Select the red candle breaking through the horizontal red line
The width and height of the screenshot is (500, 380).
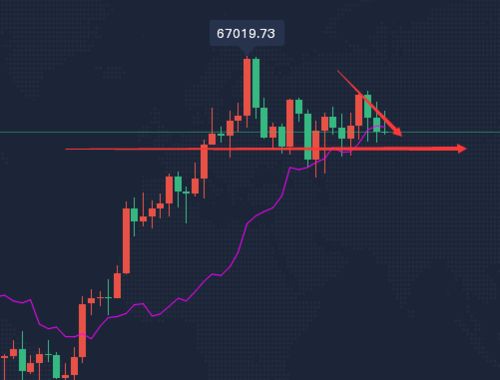pyautogui.click(x=204, y=162)
